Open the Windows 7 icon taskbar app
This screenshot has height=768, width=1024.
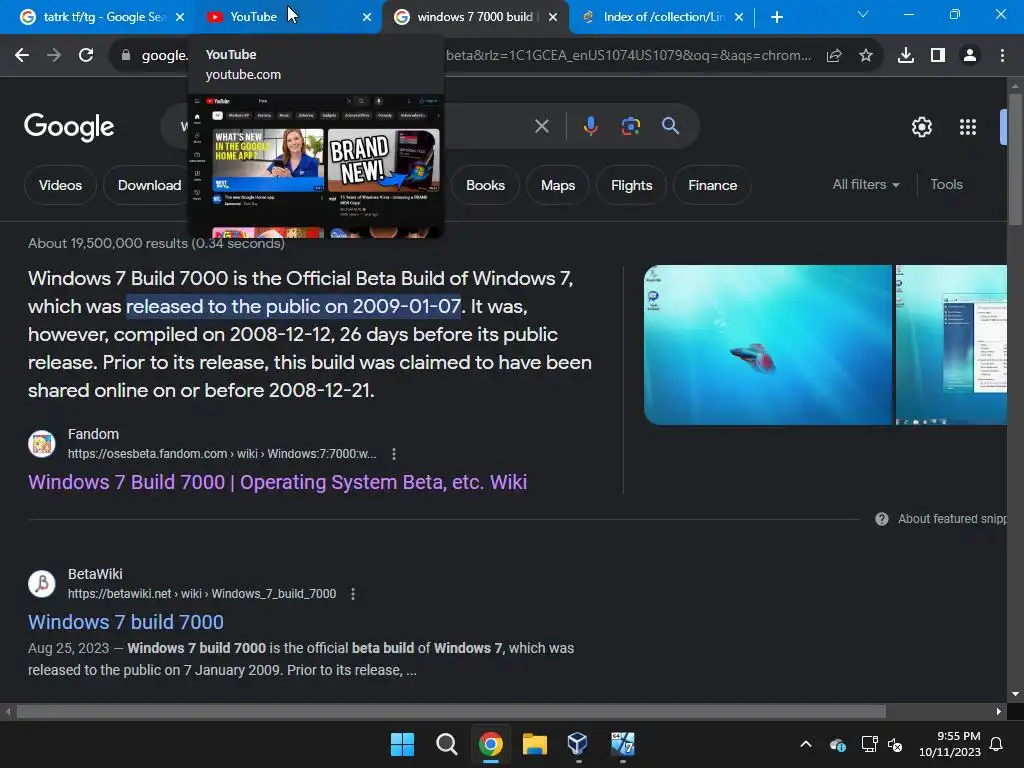tap(623, 744)
